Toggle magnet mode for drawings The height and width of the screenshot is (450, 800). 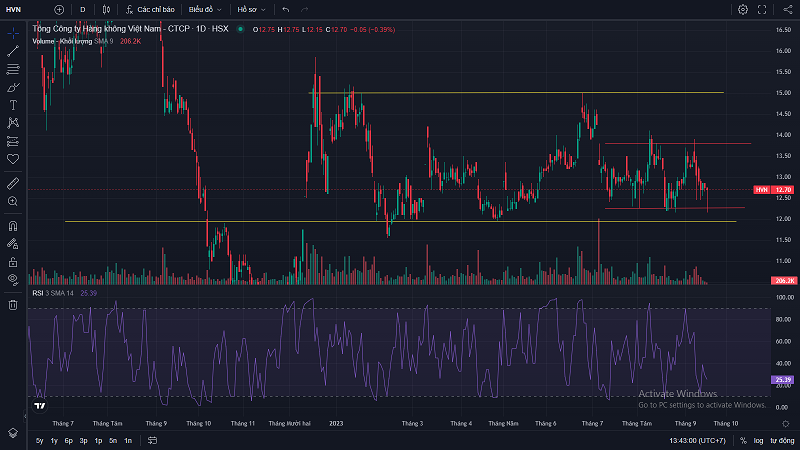click(13, 225)
